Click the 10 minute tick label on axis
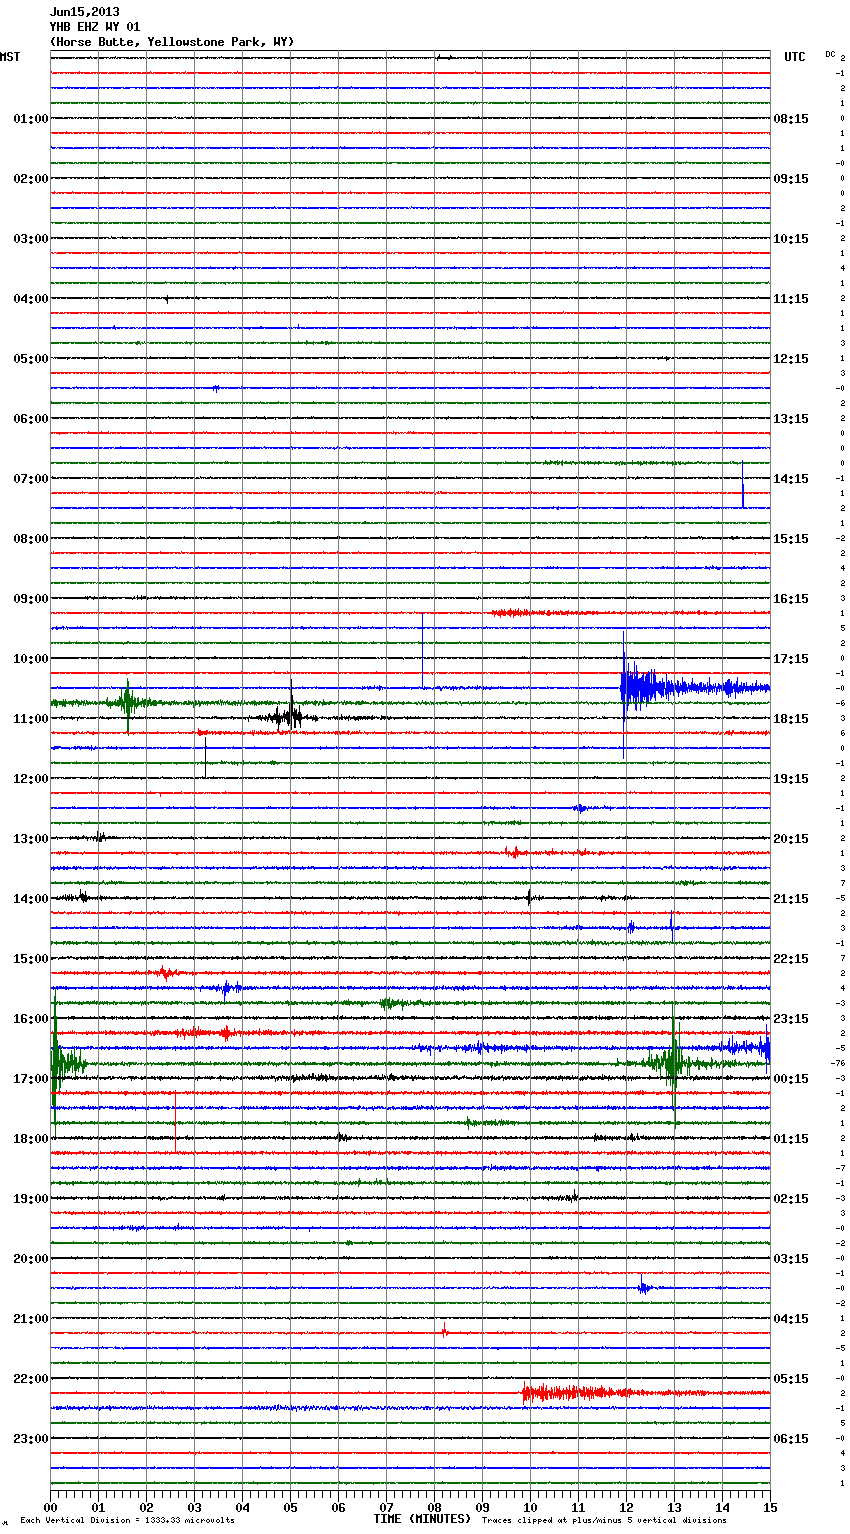 (x=530, y=1507)
